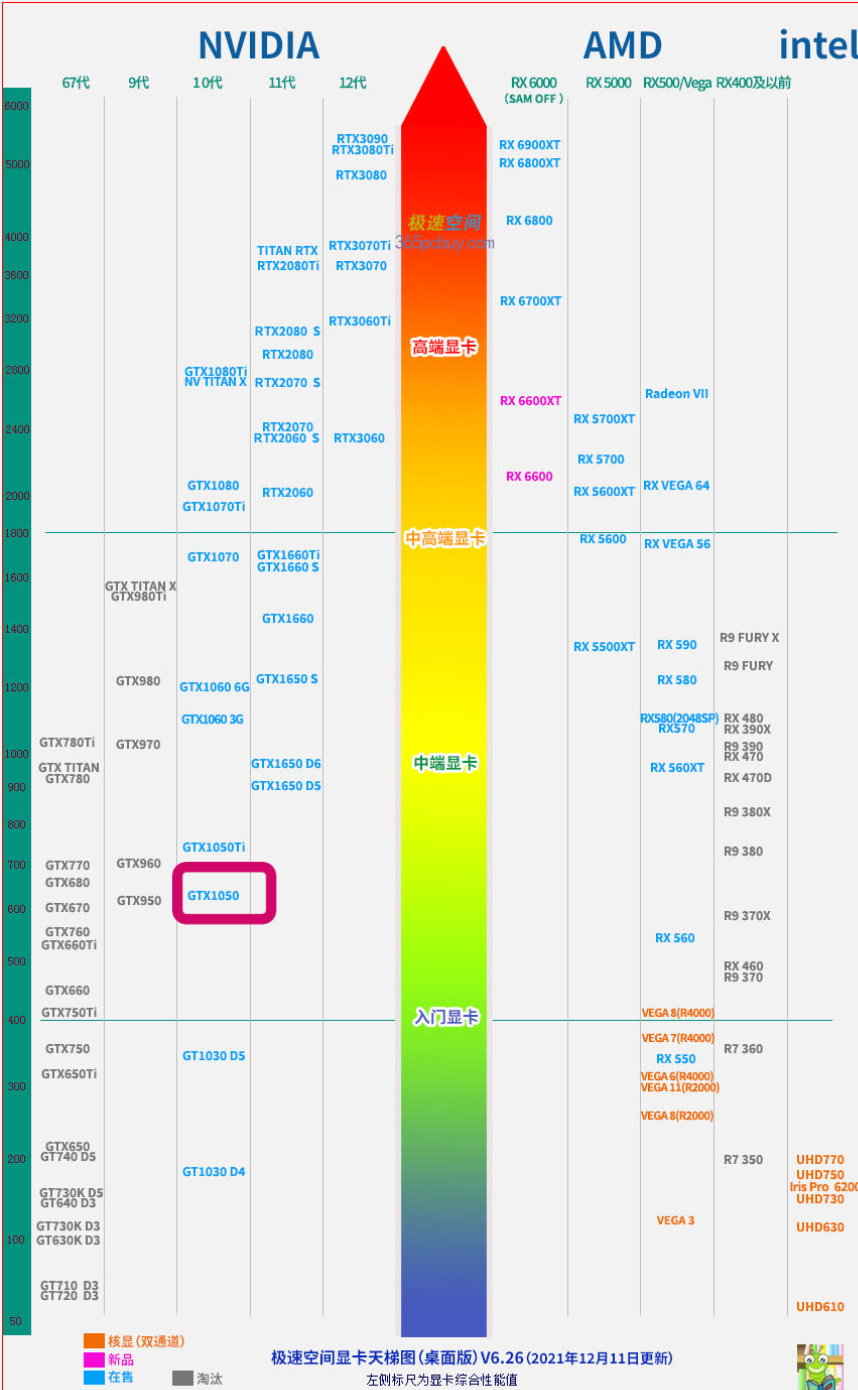The height and width of the screenshot is (1390, 858).
Task: Select the NVIDIA heading
Action: (x=258, y=45)
